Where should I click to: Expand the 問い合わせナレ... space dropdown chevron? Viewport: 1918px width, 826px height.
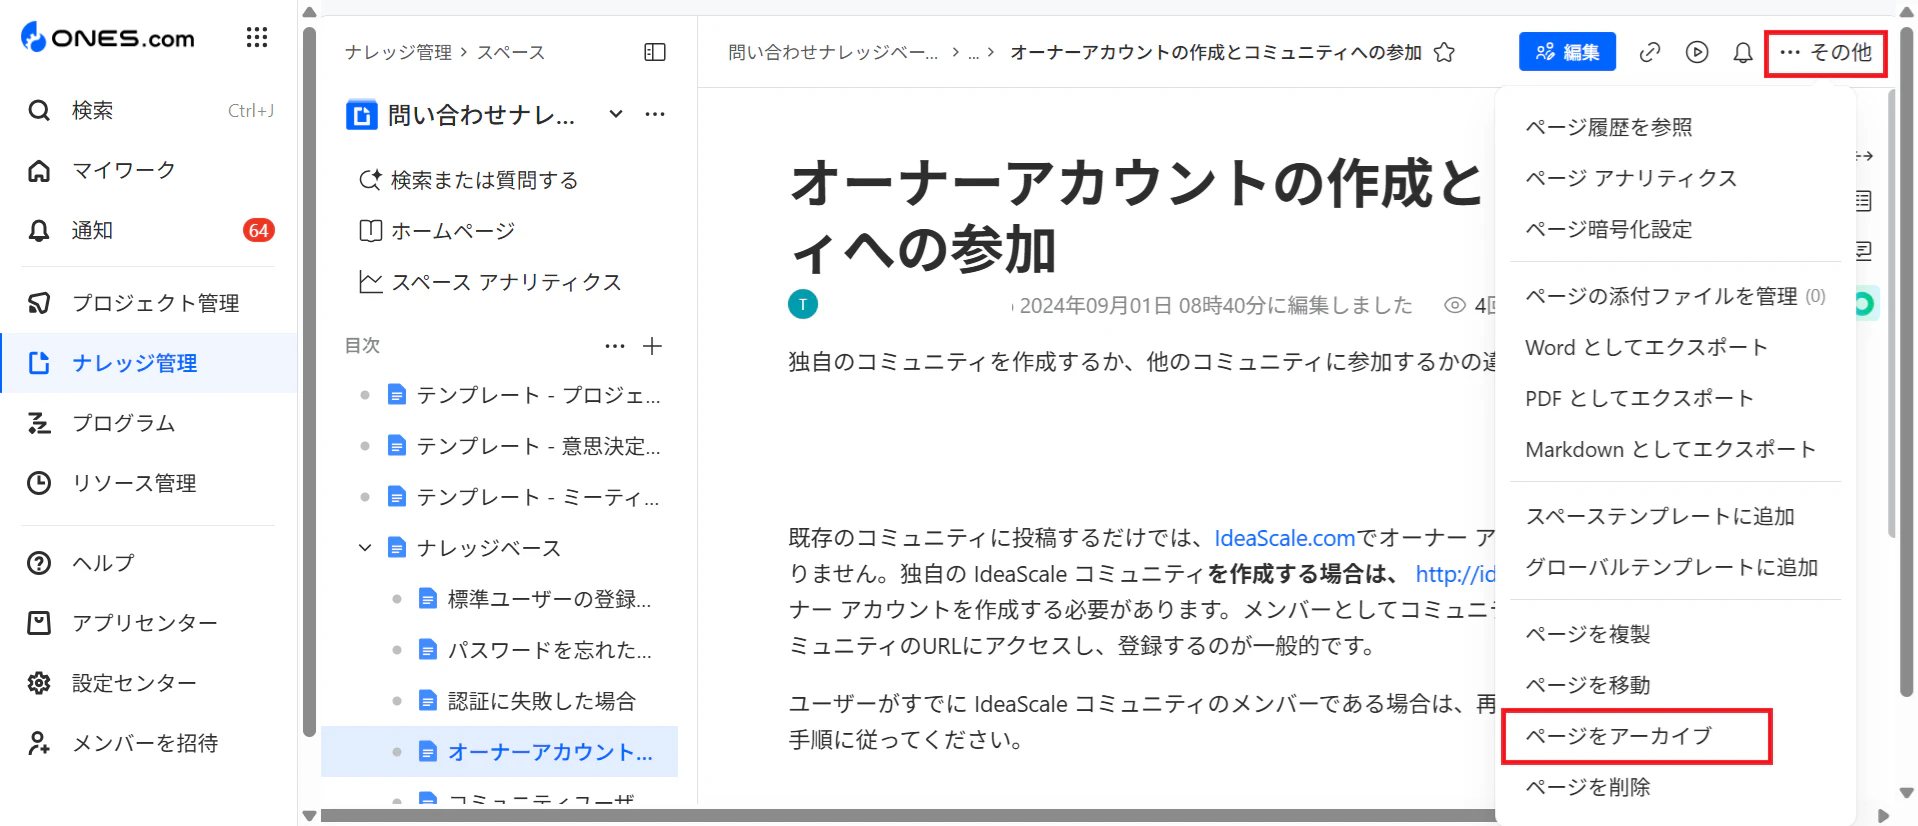tap(616, 114)
